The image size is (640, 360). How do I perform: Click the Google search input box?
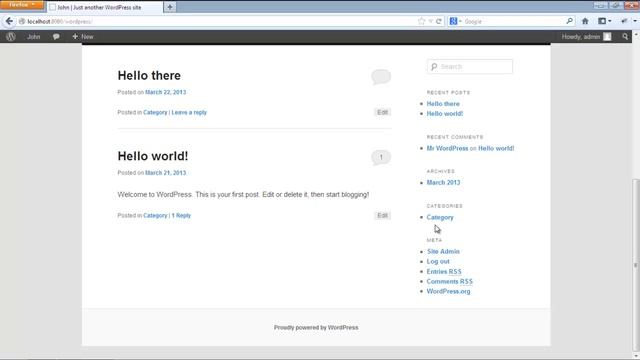pos(513,21)
